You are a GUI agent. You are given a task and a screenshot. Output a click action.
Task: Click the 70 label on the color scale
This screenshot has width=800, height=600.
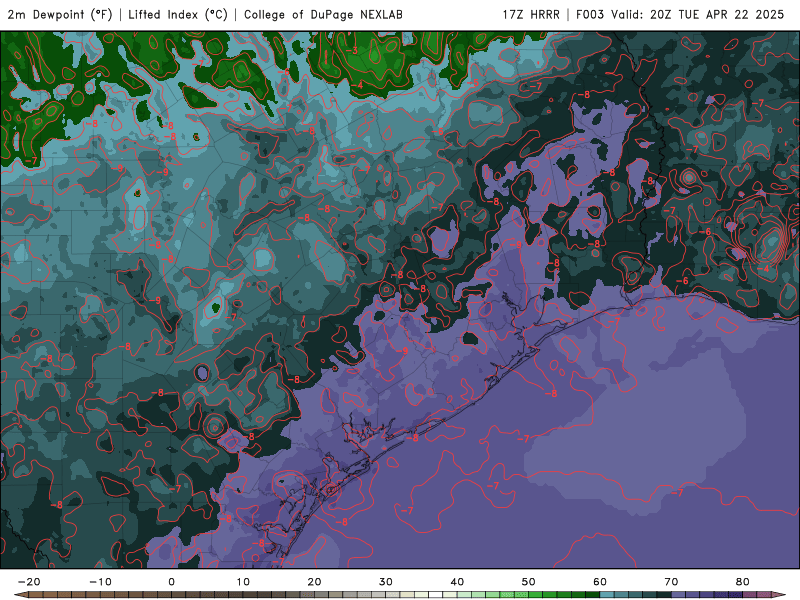coord(671,582)
